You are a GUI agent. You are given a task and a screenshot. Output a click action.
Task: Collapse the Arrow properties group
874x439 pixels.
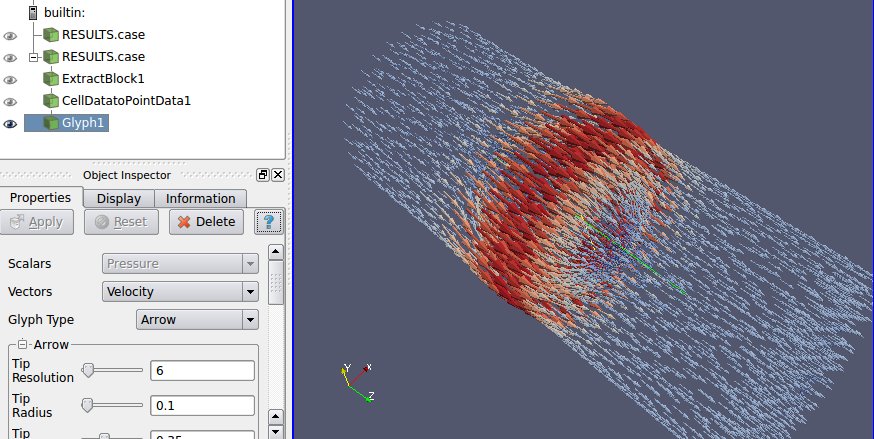coord(23,345)
